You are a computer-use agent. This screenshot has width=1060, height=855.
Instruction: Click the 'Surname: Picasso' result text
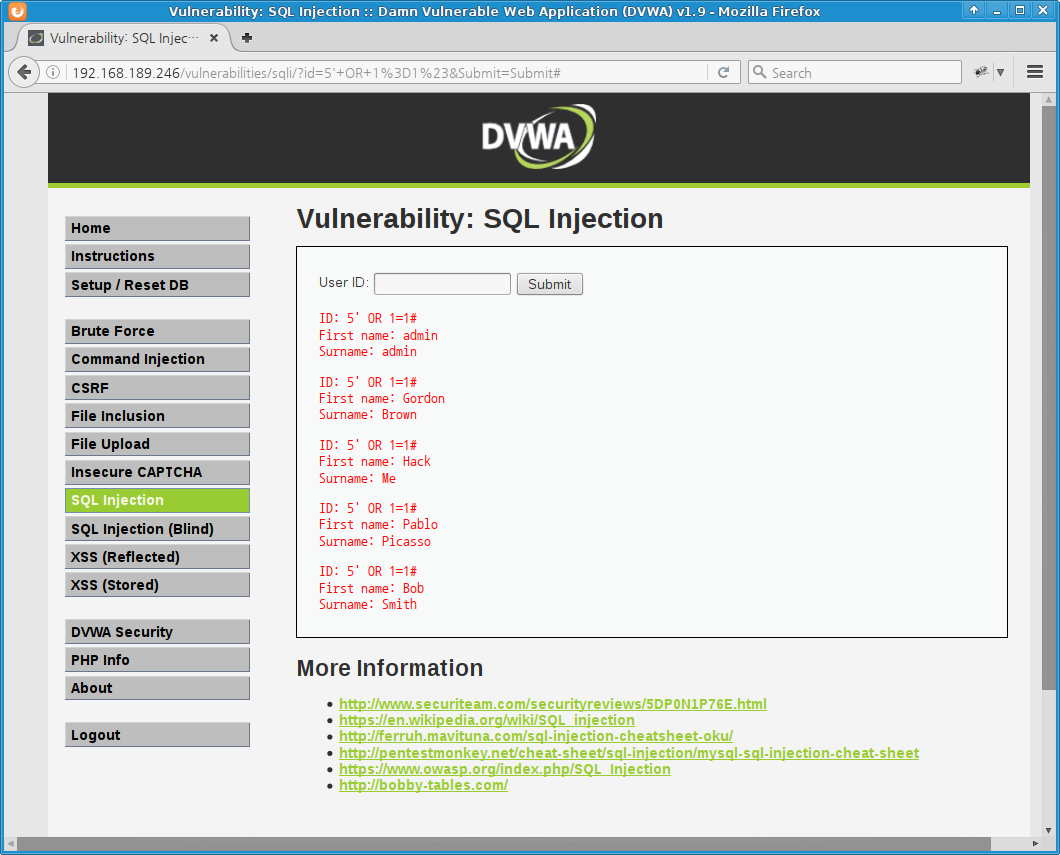[375, 541]
